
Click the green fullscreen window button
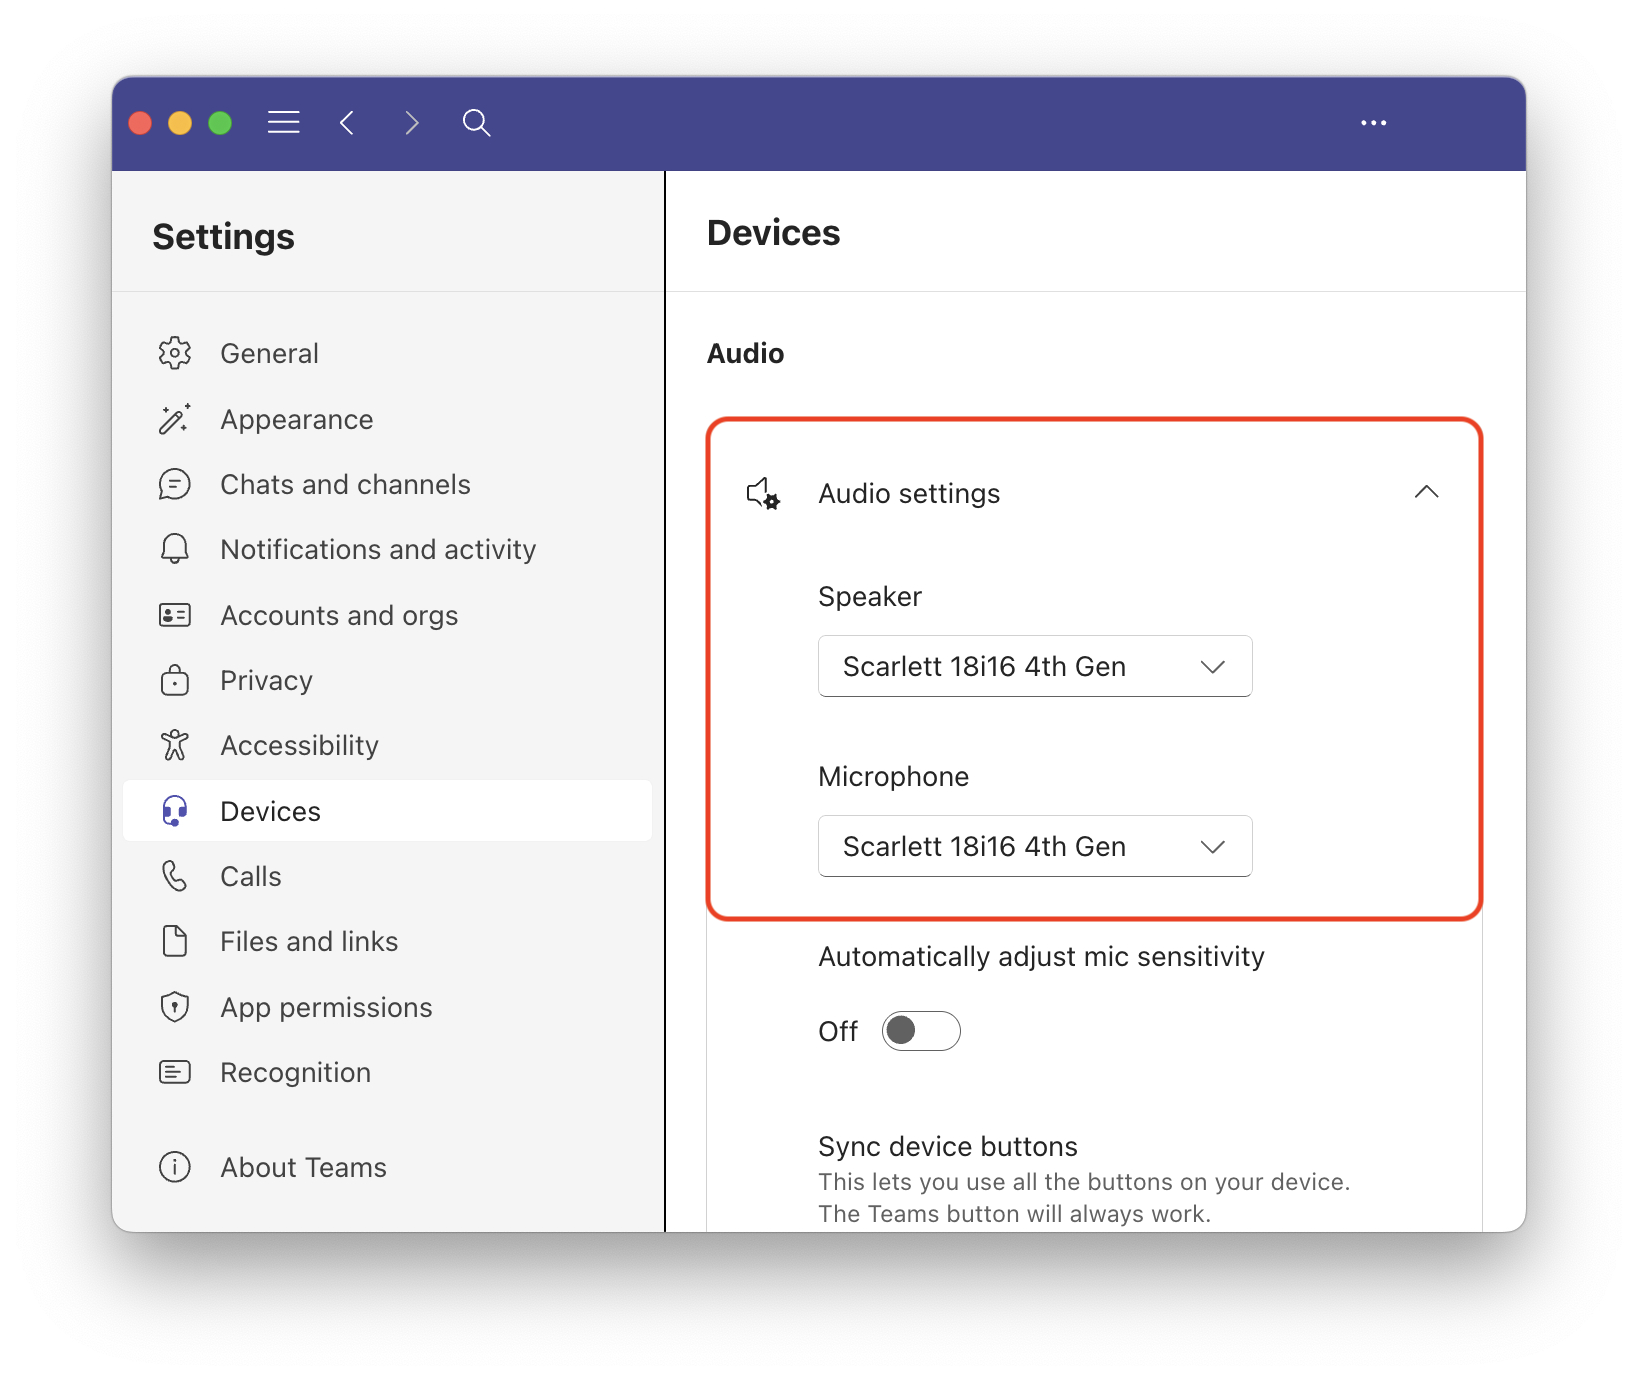click(x=220, y=123)
